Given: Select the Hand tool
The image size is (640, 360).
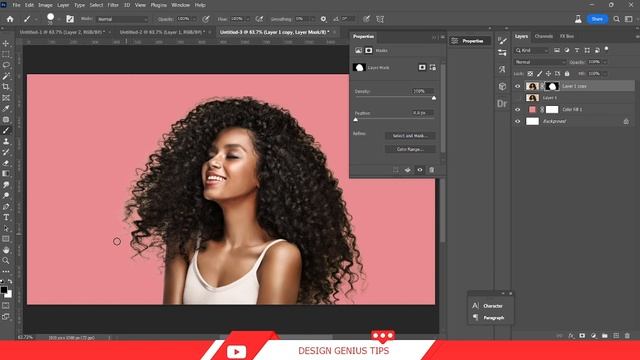Looking at the screenshot, I should tap(6, 250).
